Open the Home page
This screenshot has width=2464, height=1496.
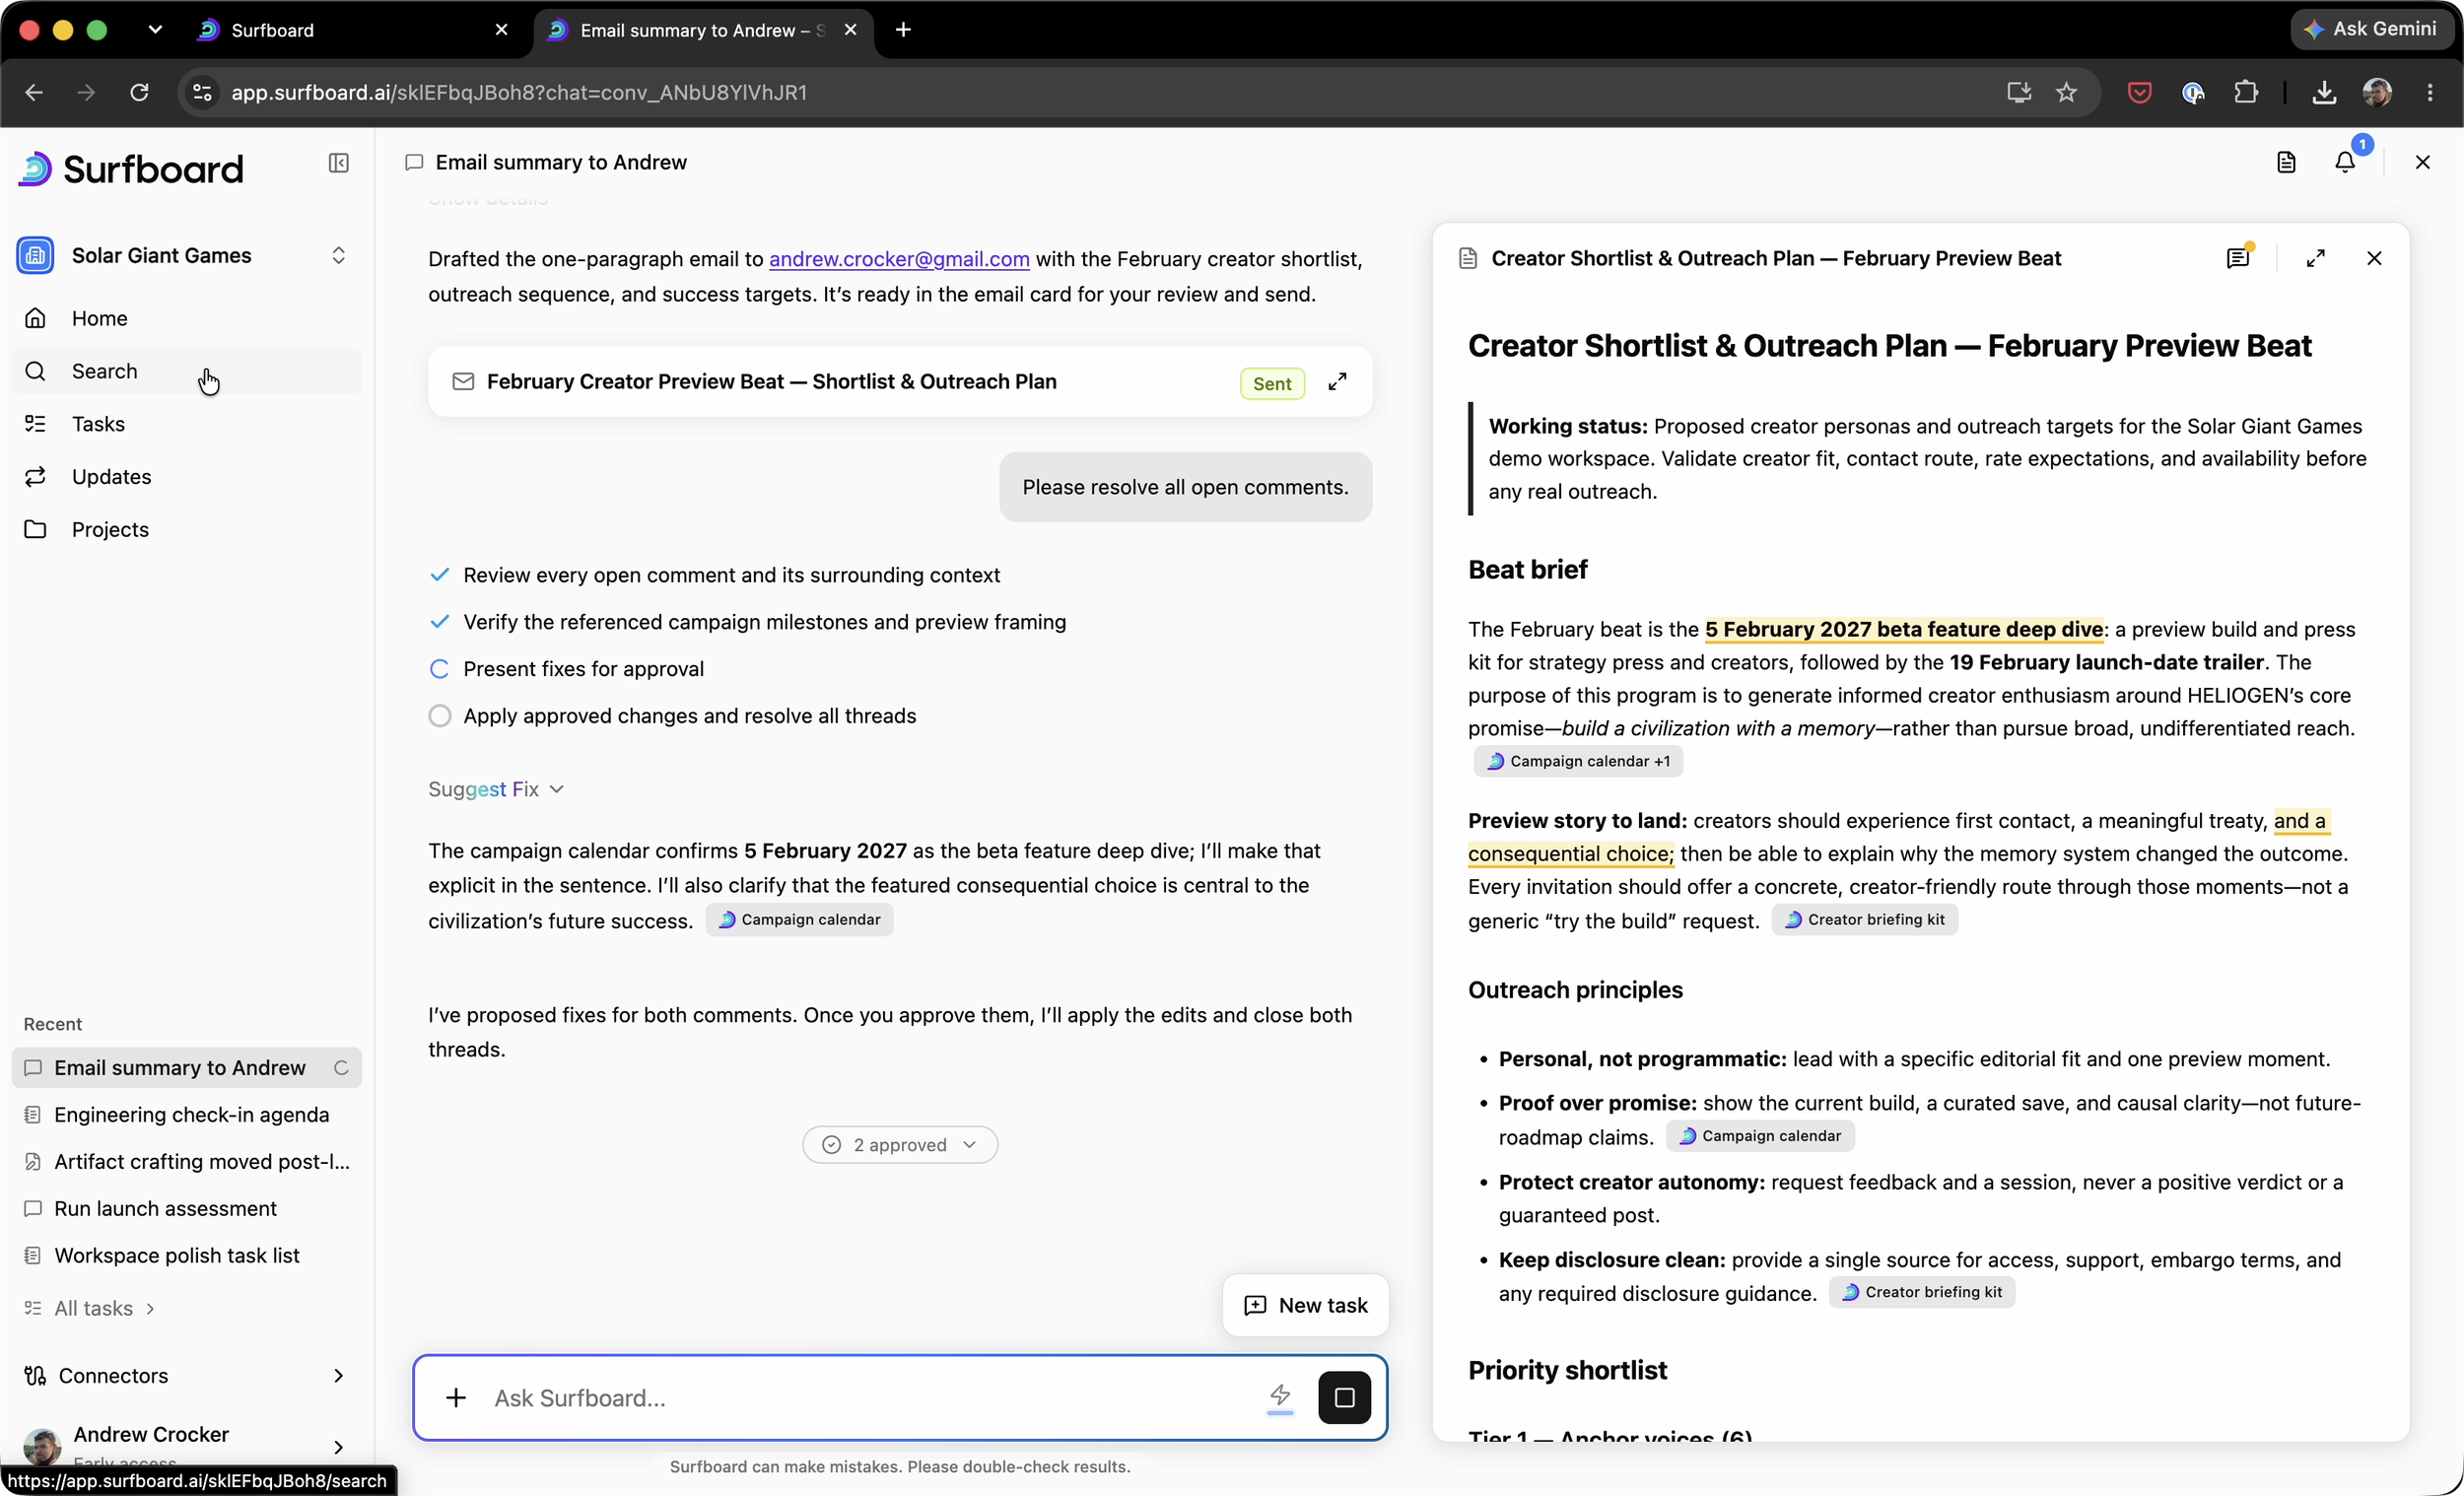(187, 318)
